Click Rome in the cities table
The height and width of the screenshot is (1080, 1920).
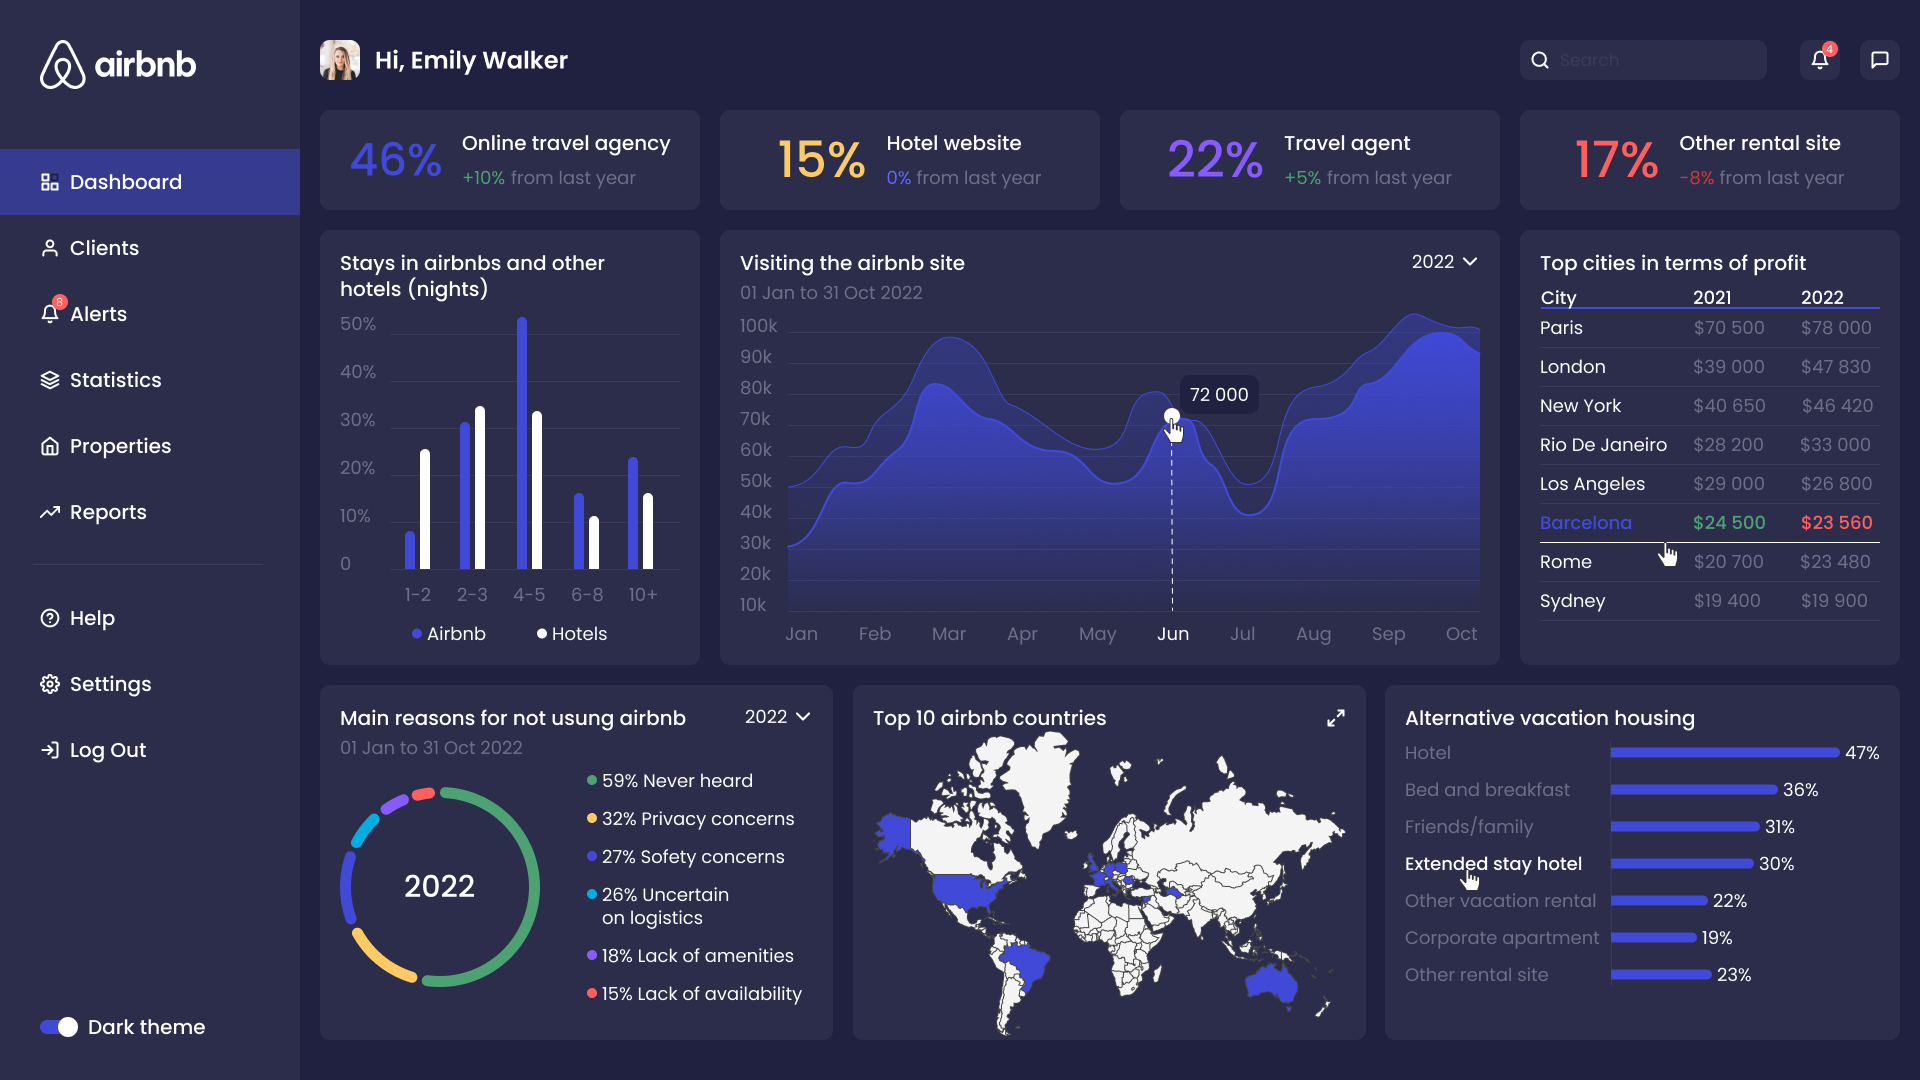pyautogui.click(x=1566, y=562)
